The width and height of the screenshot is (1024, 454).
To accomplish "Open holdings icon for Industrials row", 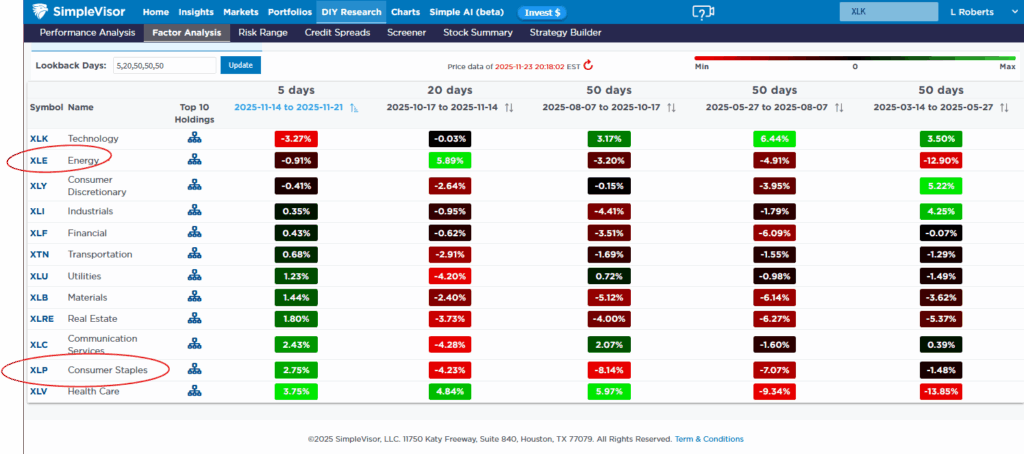I will [195, 211].
